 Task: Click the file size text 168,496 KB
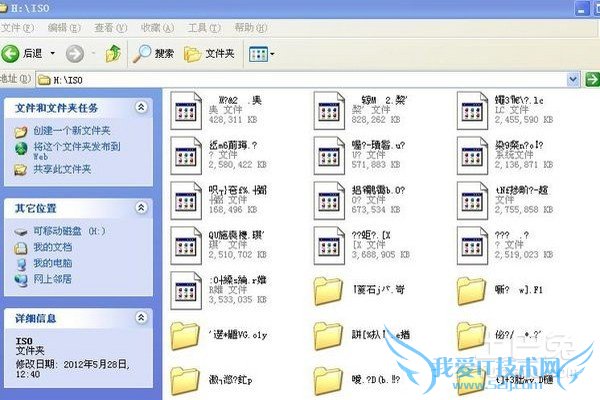(233, 210)
